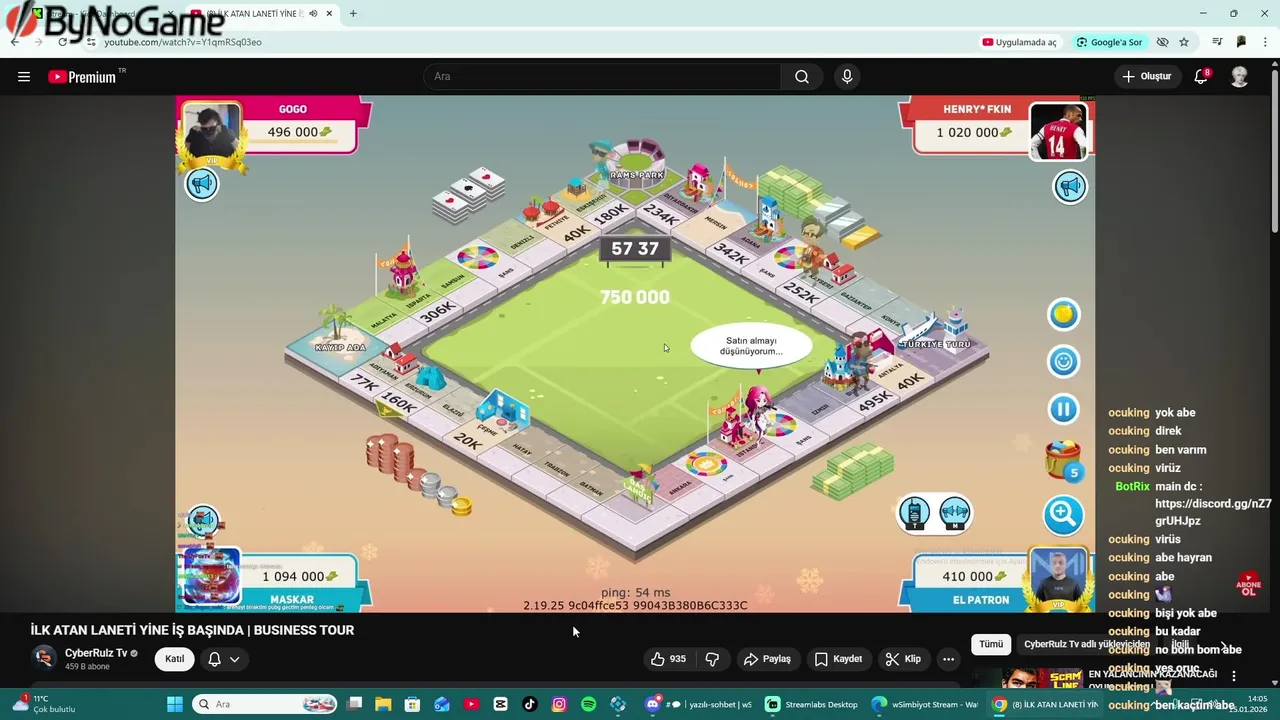
Task: Open the more actions three-dot menu
Action: 948,659
